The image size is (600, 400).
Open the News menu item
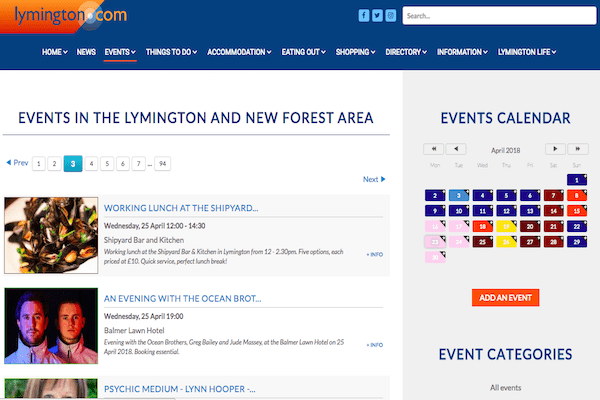(86, 52)
